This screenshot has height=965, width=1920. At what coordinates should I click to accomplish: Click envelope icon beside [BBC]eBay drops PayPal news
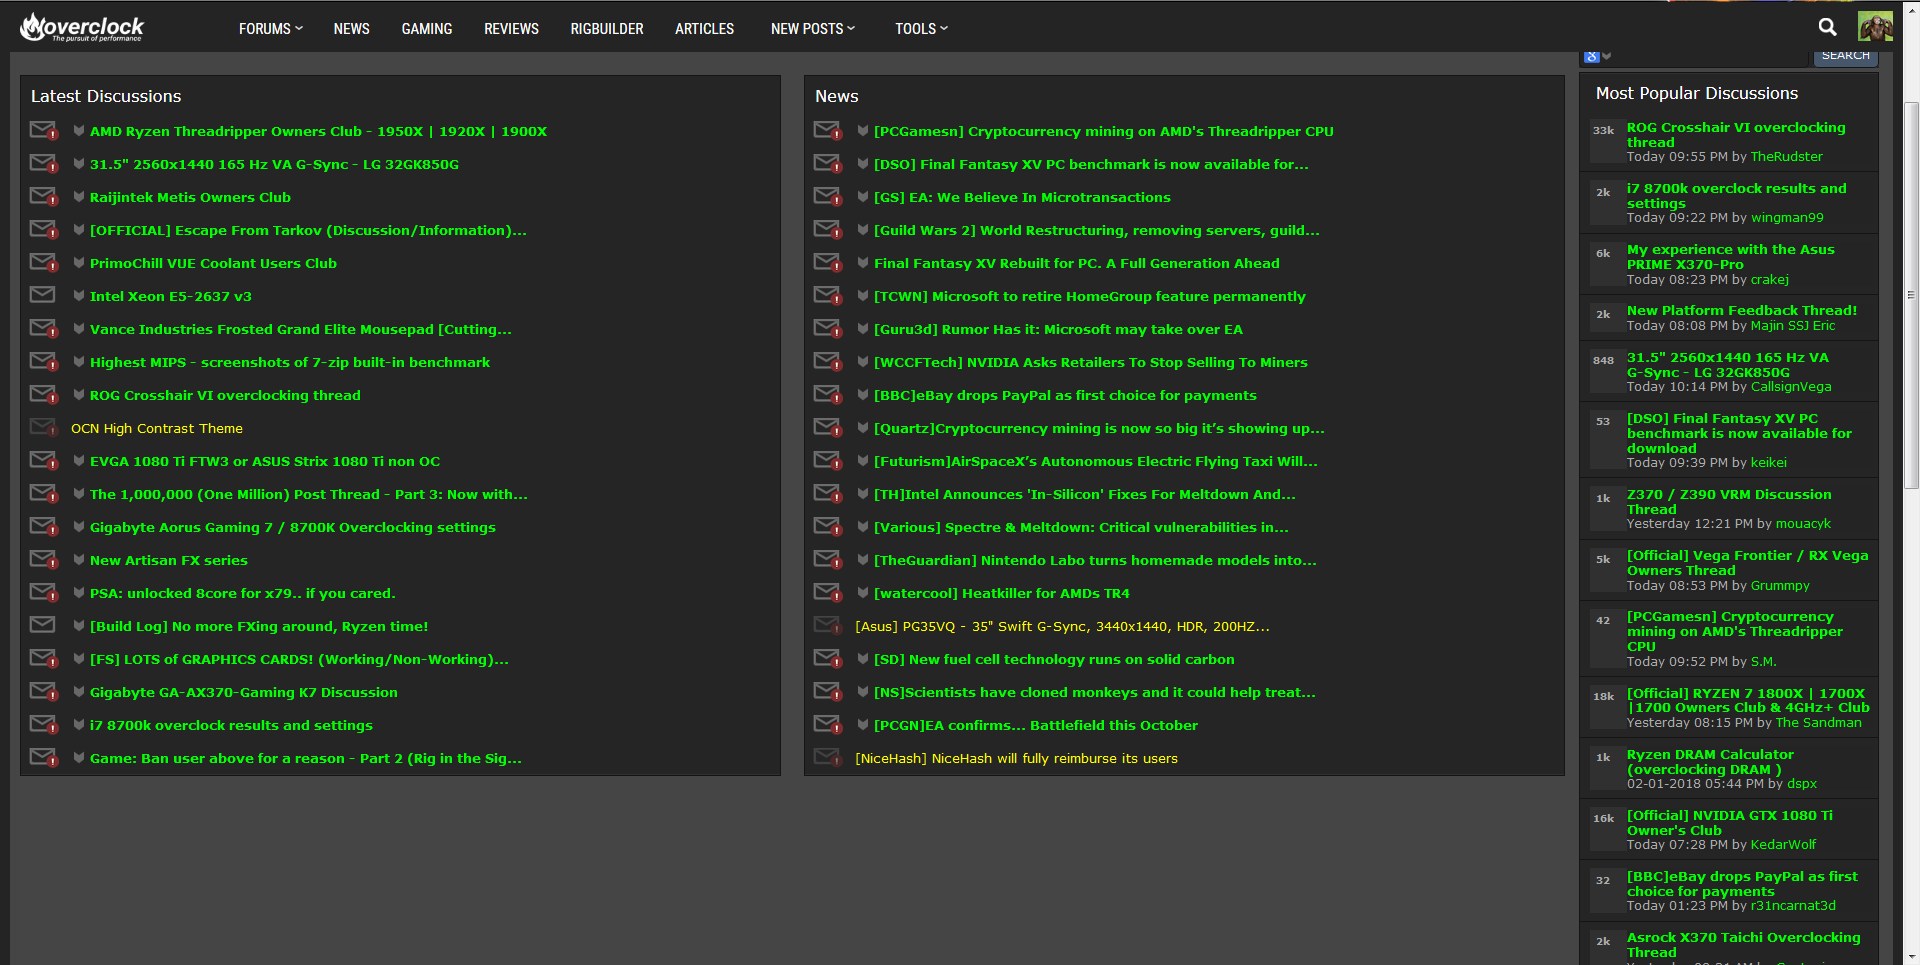[x=827, y=394]
